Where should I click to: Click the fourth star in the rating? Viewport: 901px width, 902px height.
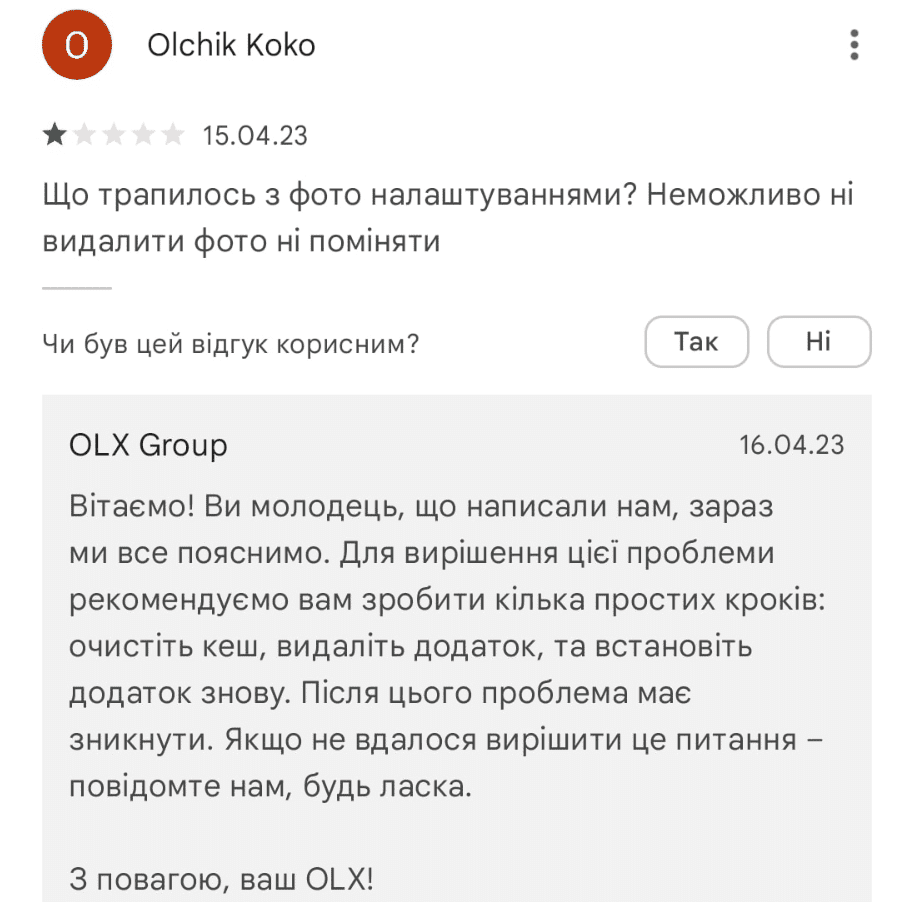click(145, 135)
